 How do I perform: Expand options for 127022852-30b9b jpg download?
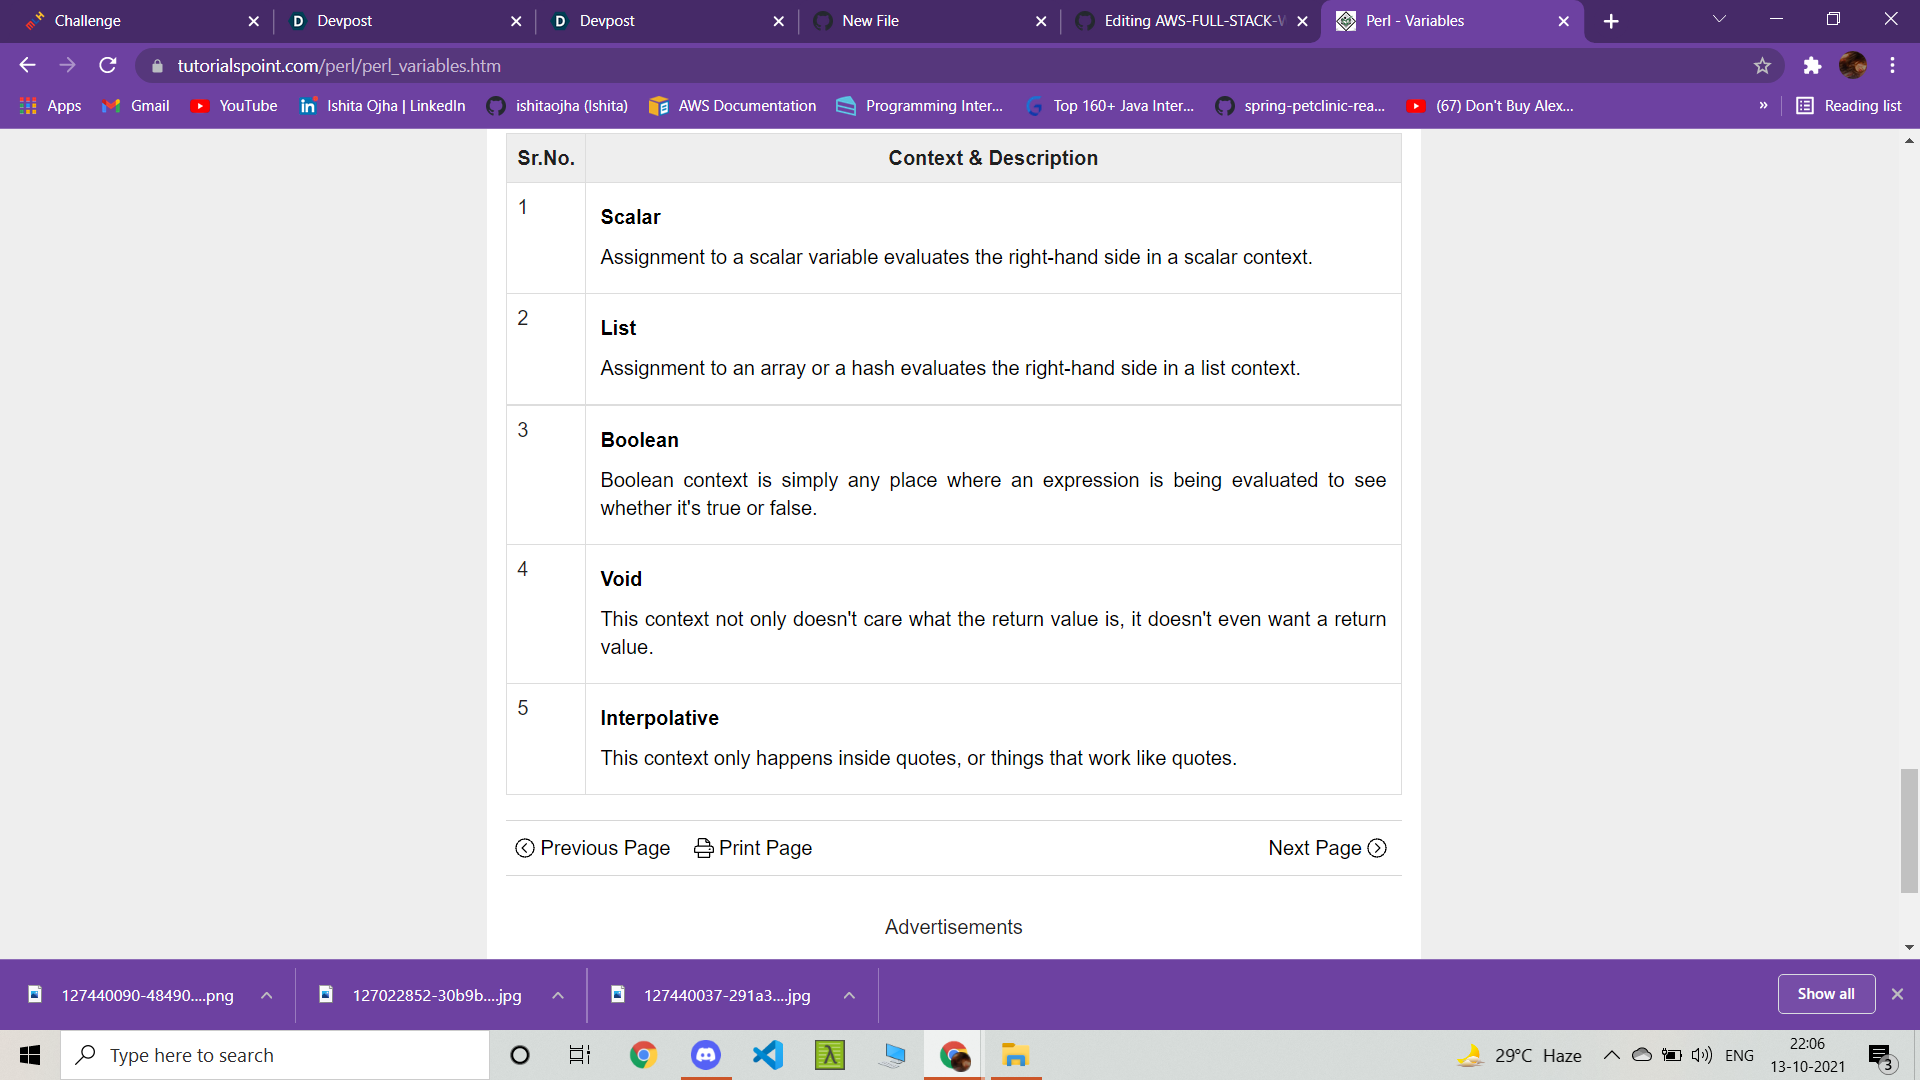558,995
